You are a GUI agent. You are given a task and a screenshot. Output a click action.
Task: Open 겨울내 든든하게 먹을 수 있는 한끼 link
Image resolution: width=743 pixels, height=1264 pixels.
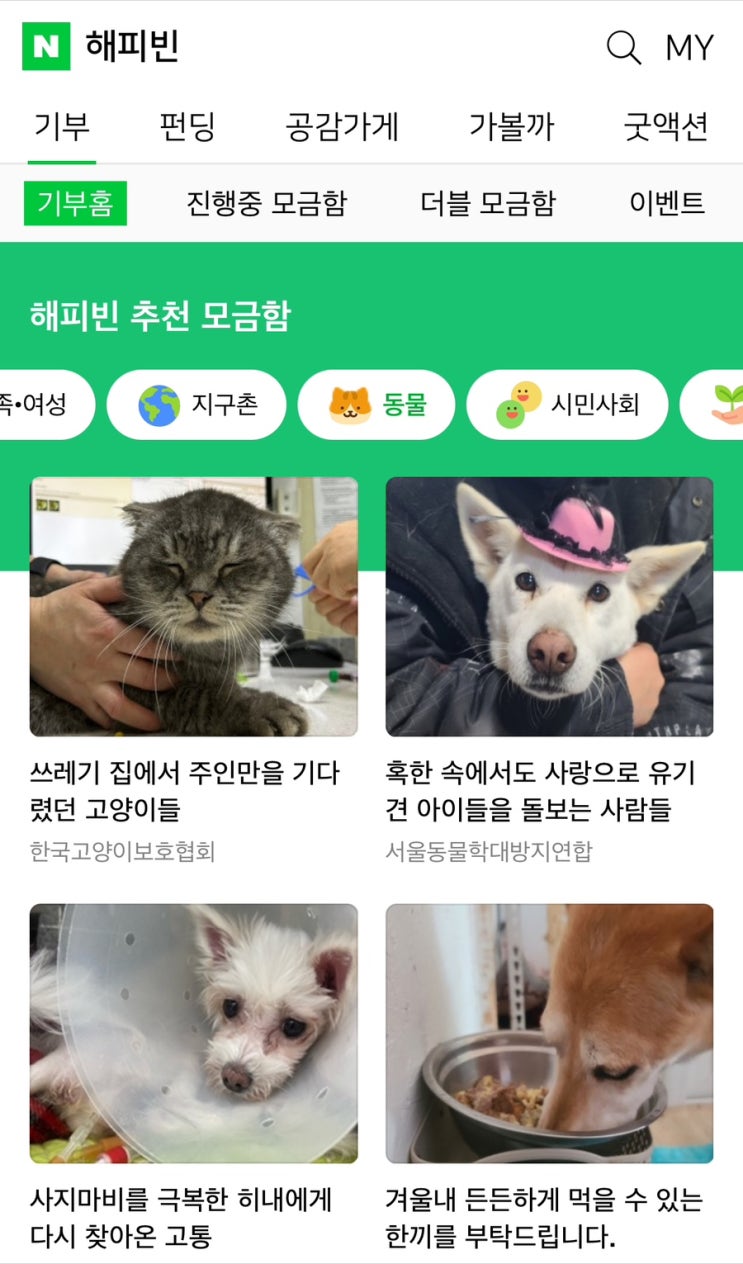point(544,1217)
